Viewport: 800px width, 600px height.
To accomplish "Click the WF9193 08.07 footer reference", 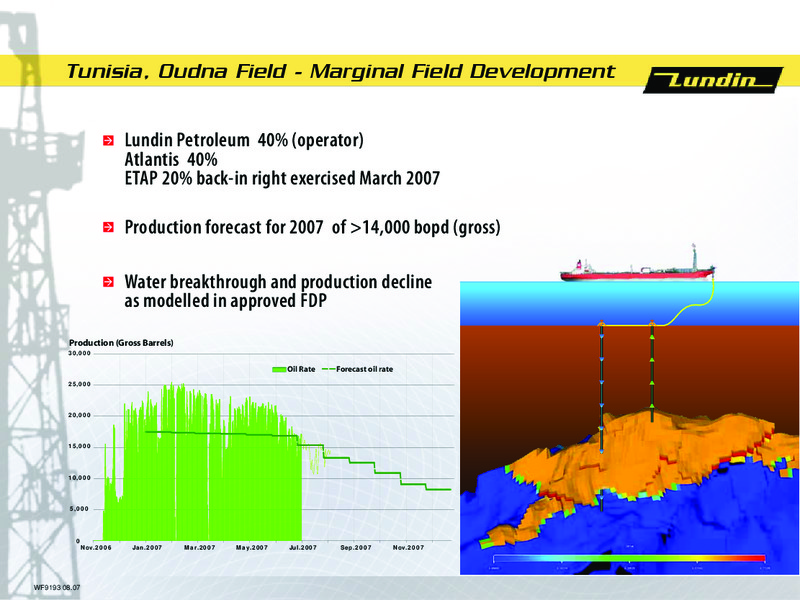I will pos(57,588).
